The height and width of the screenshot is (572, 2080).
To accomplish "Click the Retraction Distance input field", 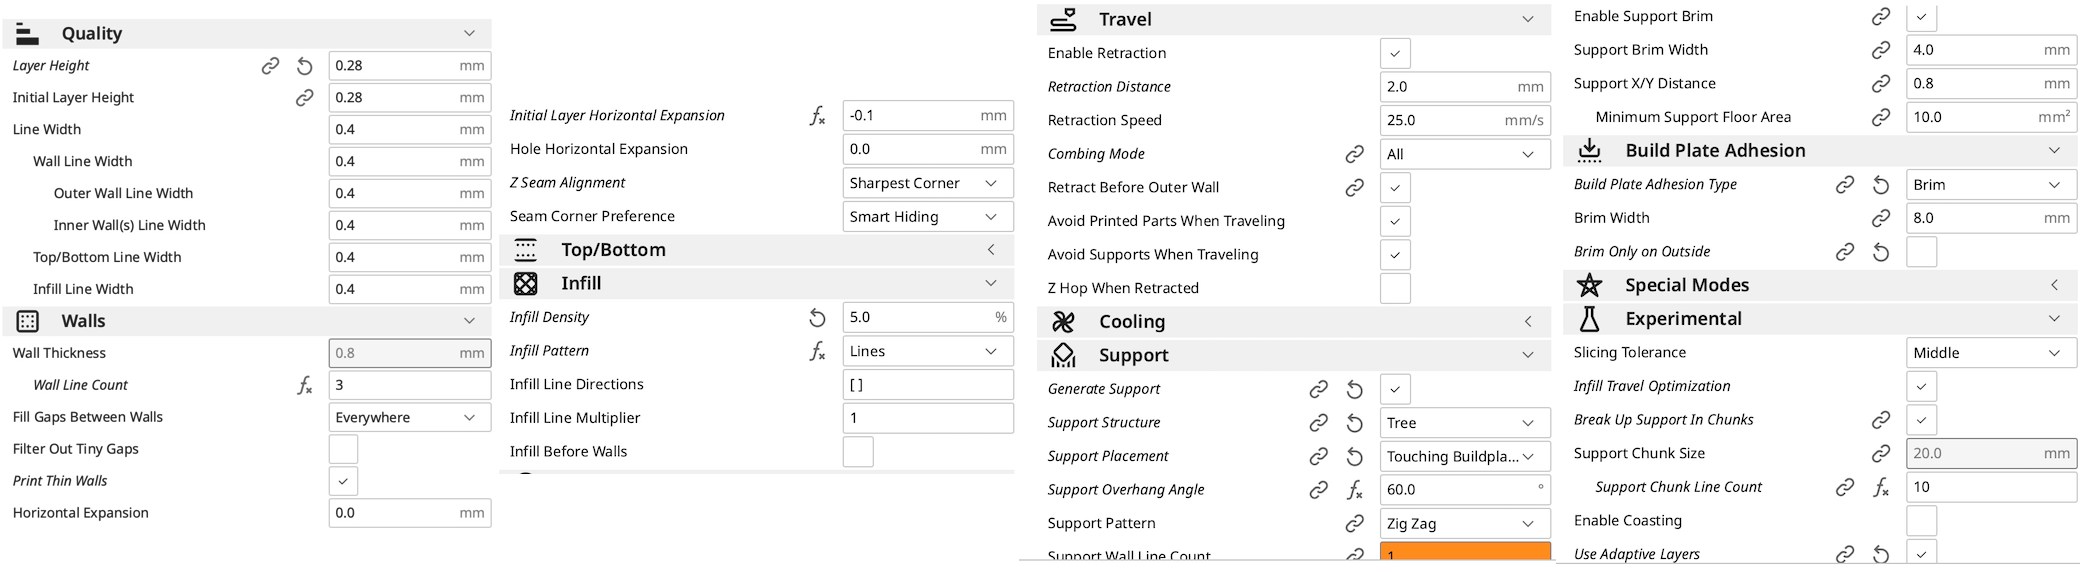I will click(1450, 87).
